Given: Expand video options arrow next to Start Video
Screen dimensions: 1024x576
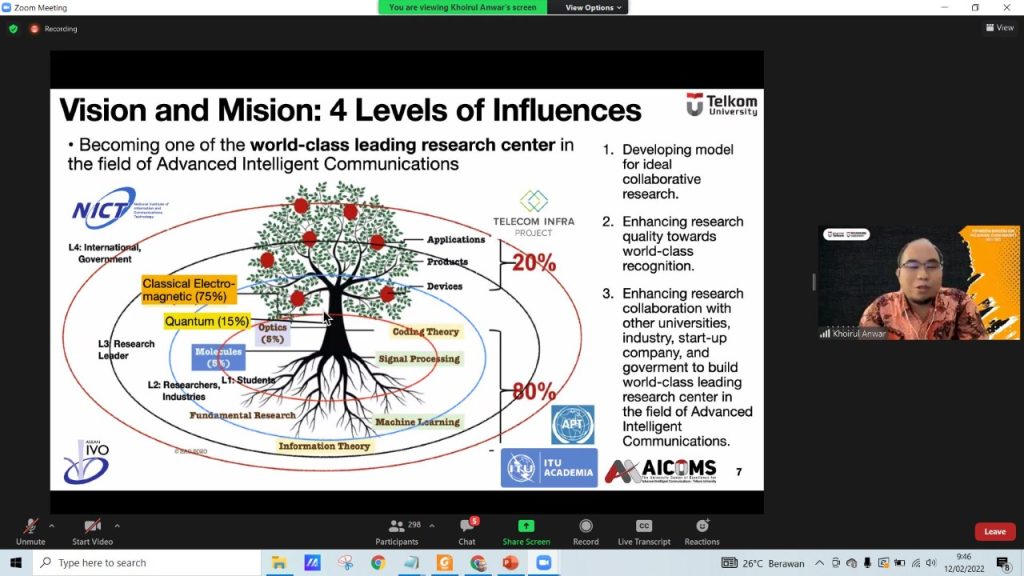Looking at the screenshot, I should (x=117, y=525).
